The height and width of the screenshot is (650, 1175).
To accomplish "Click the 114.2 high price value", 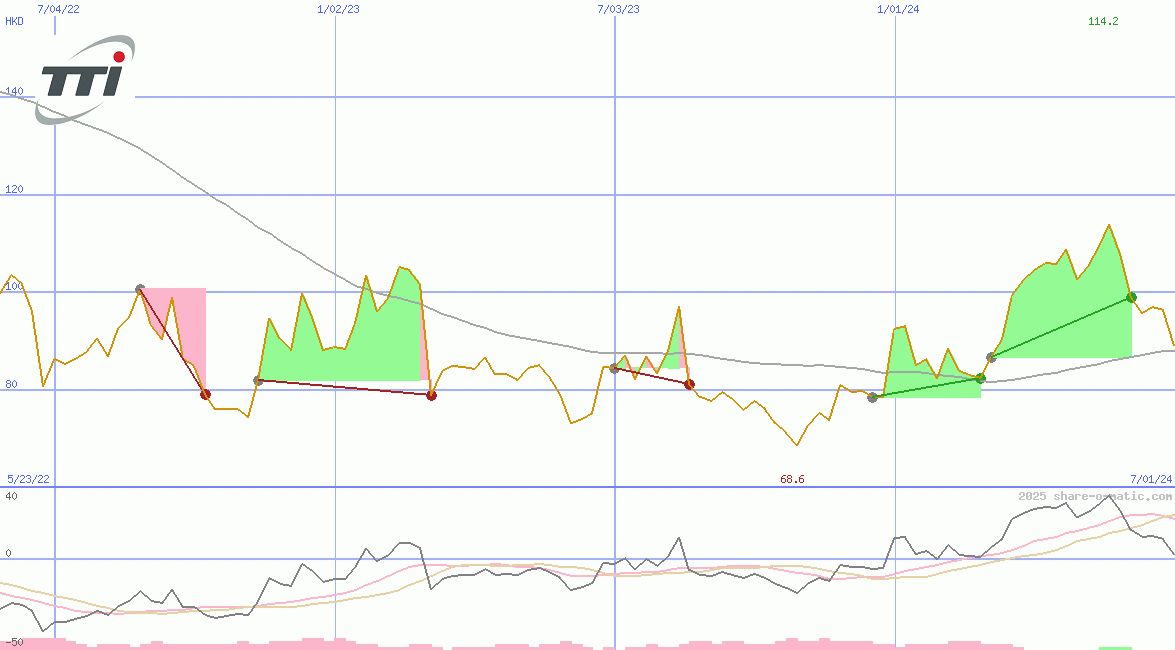I will [1103, 21].
